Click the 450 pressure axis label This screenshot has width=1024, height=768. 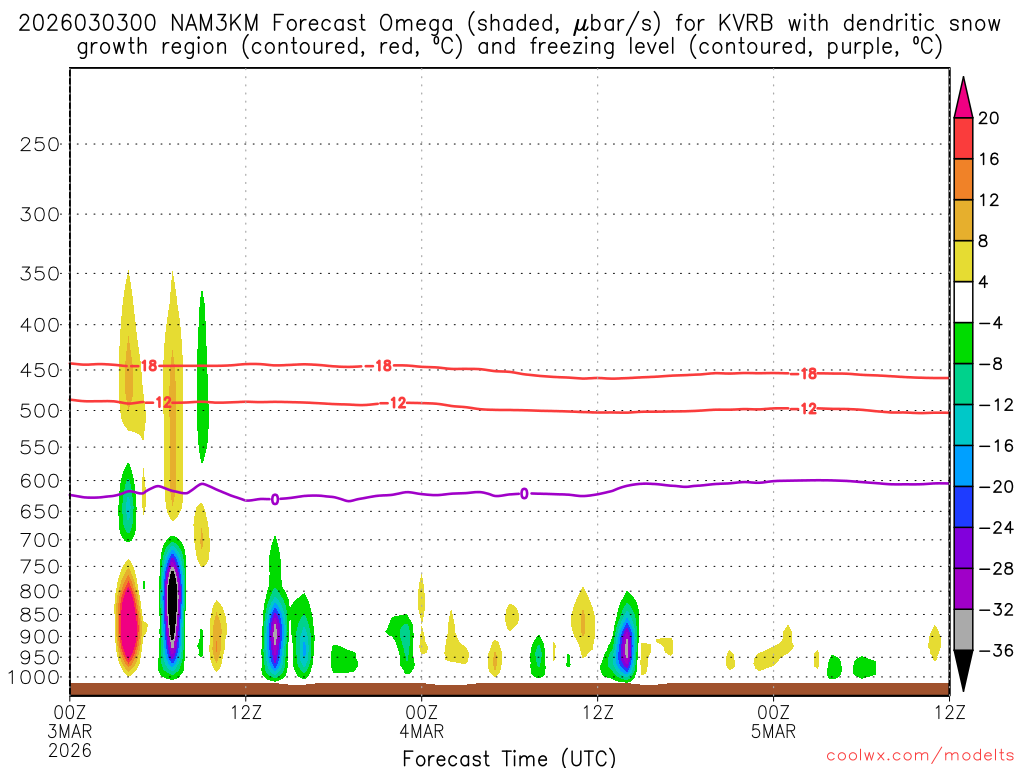[x=40, y=370]
